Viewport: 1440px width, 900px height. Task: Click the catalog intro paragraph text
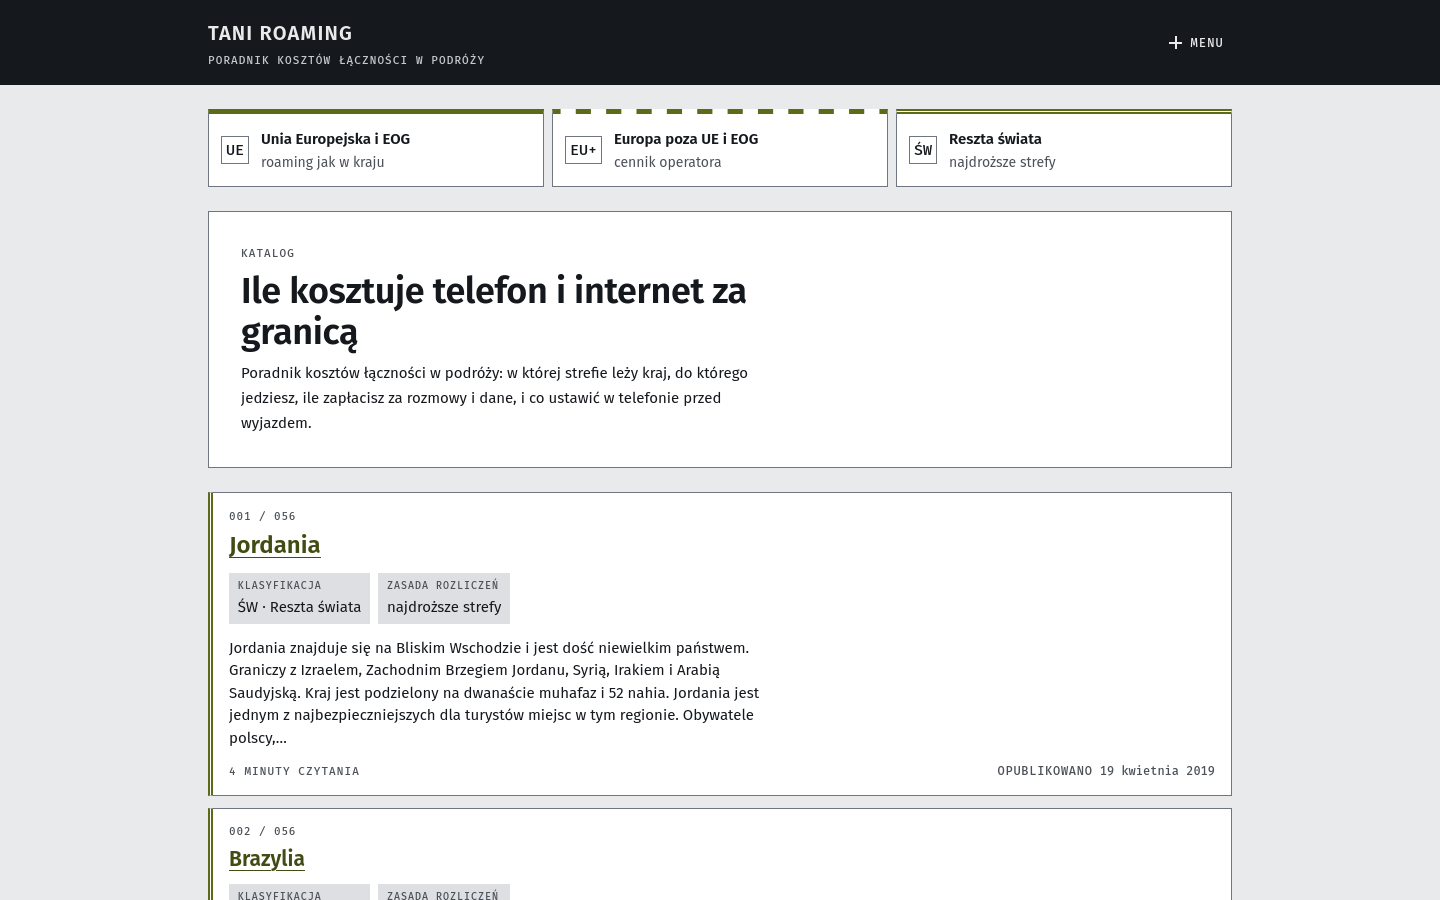(495, 398)
